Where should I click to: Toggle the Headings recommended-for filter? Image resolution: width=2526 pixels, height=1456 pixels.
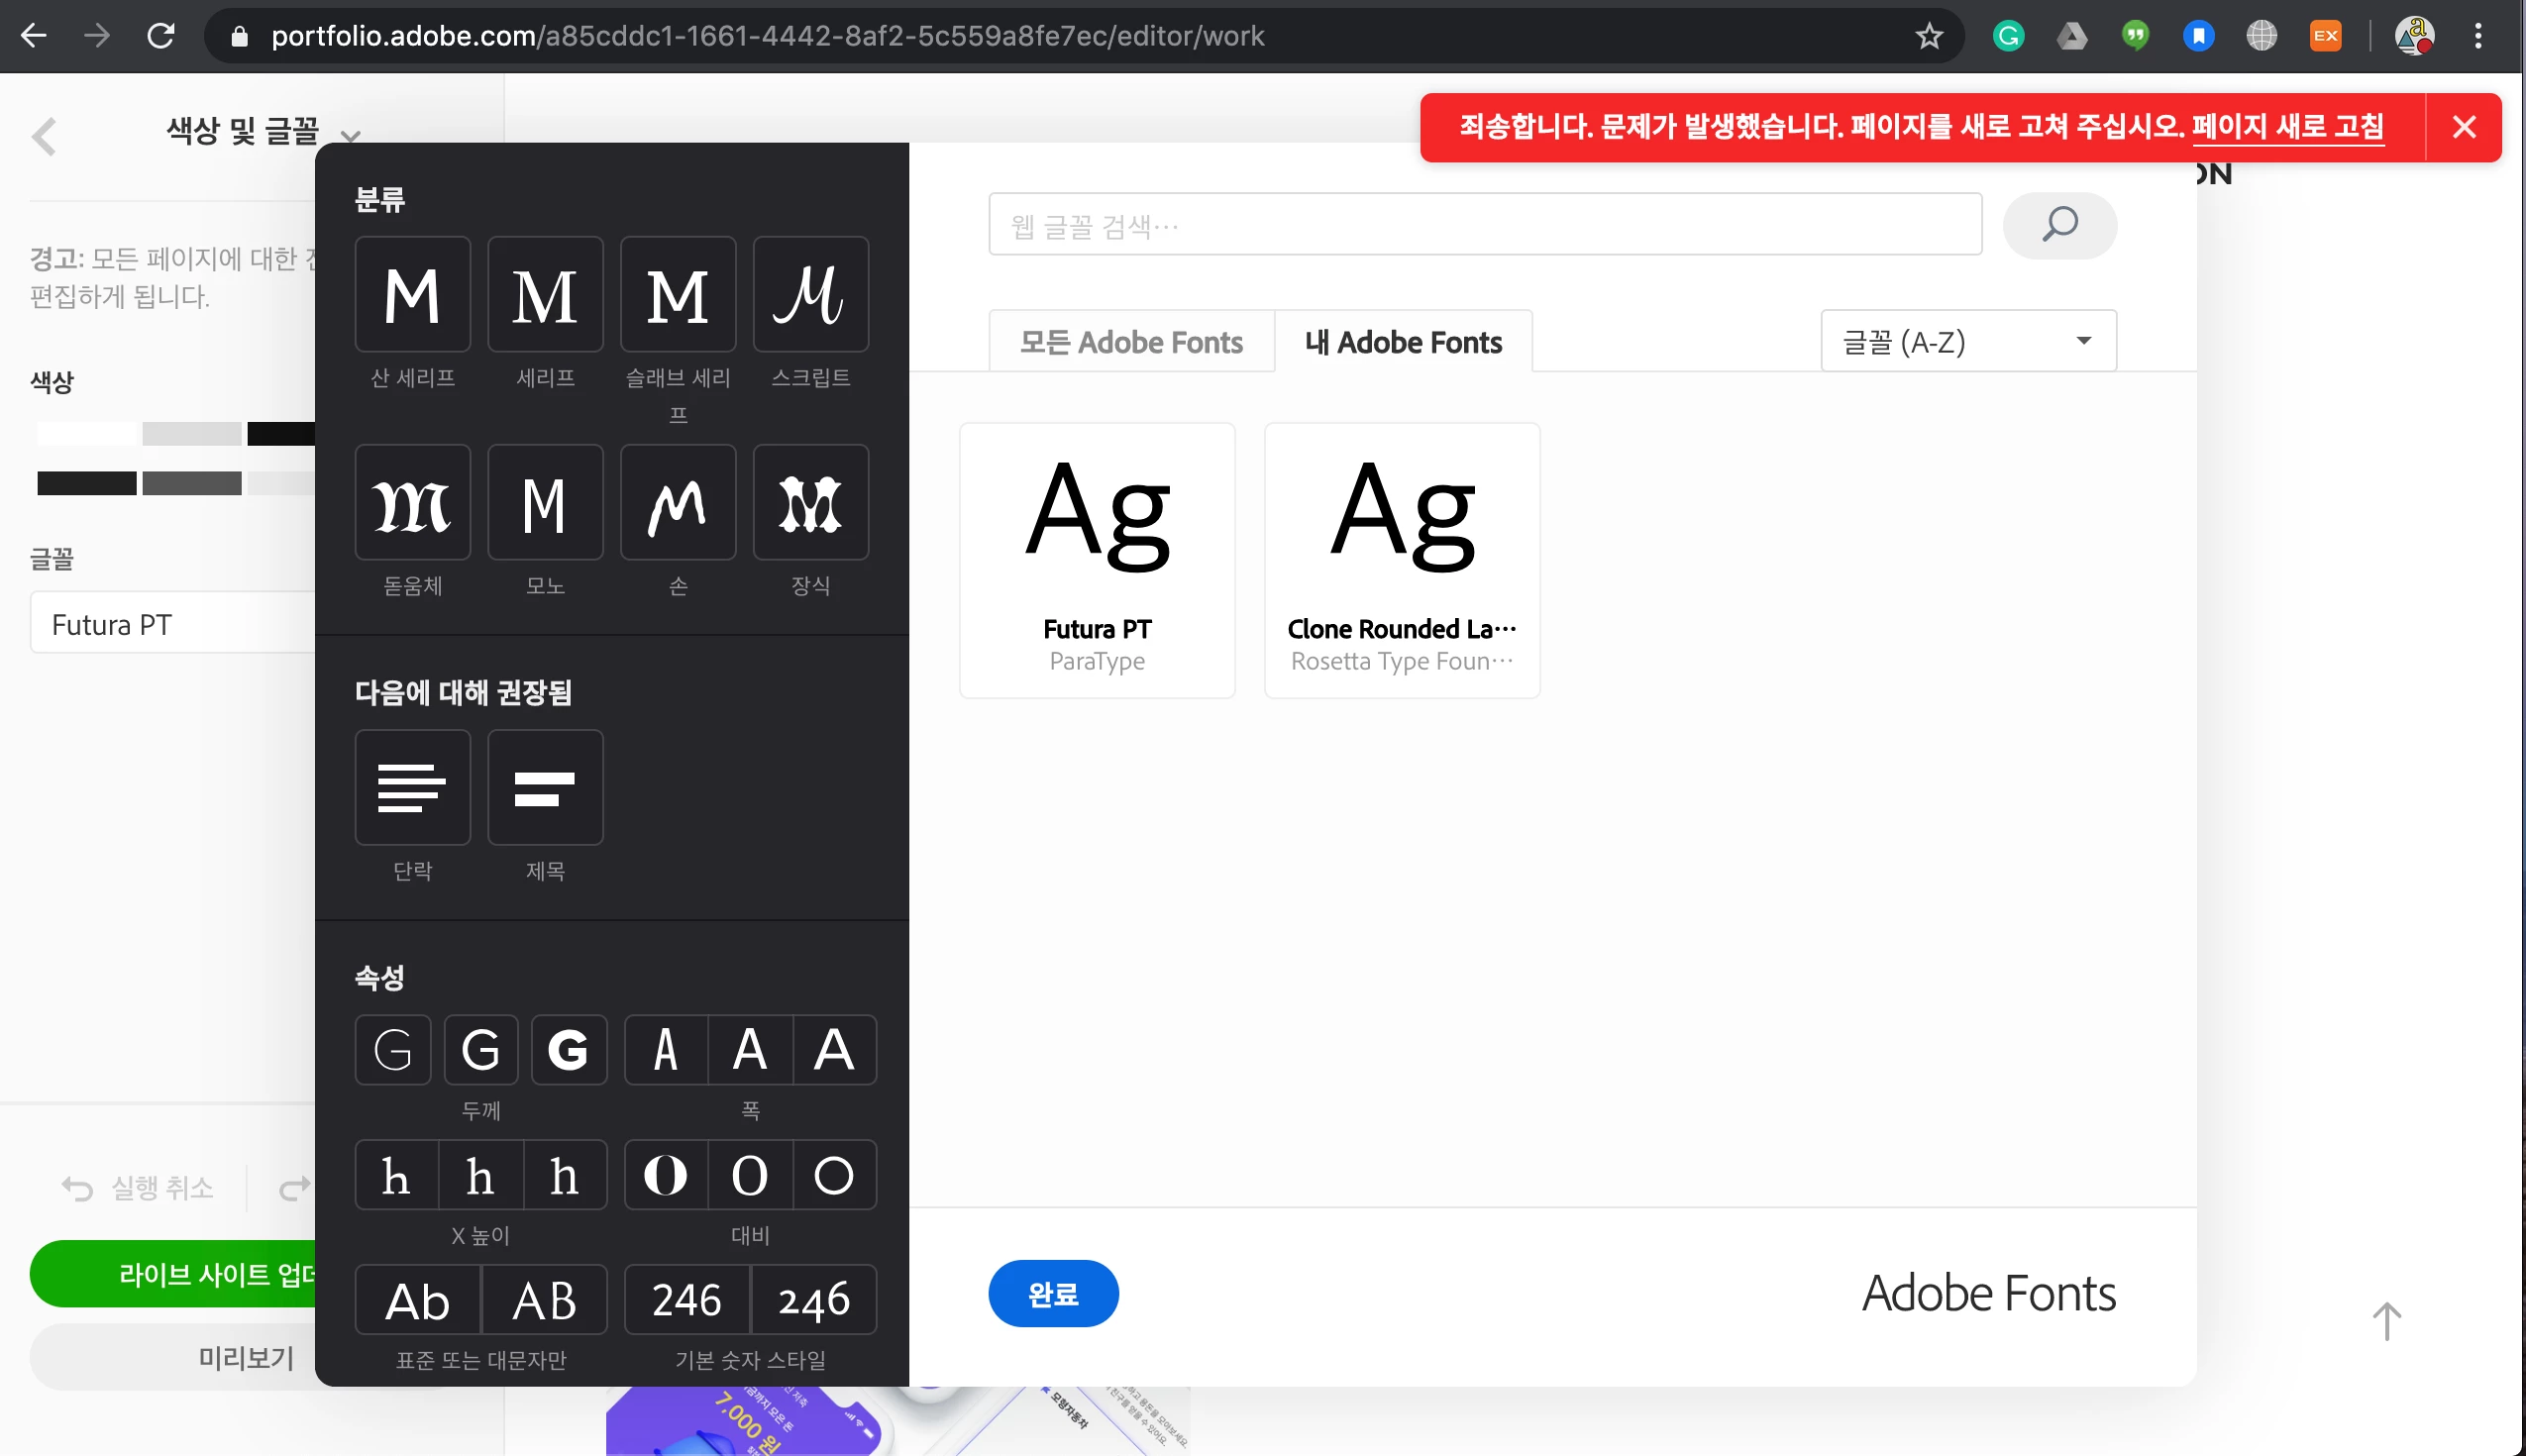(545, 788)
